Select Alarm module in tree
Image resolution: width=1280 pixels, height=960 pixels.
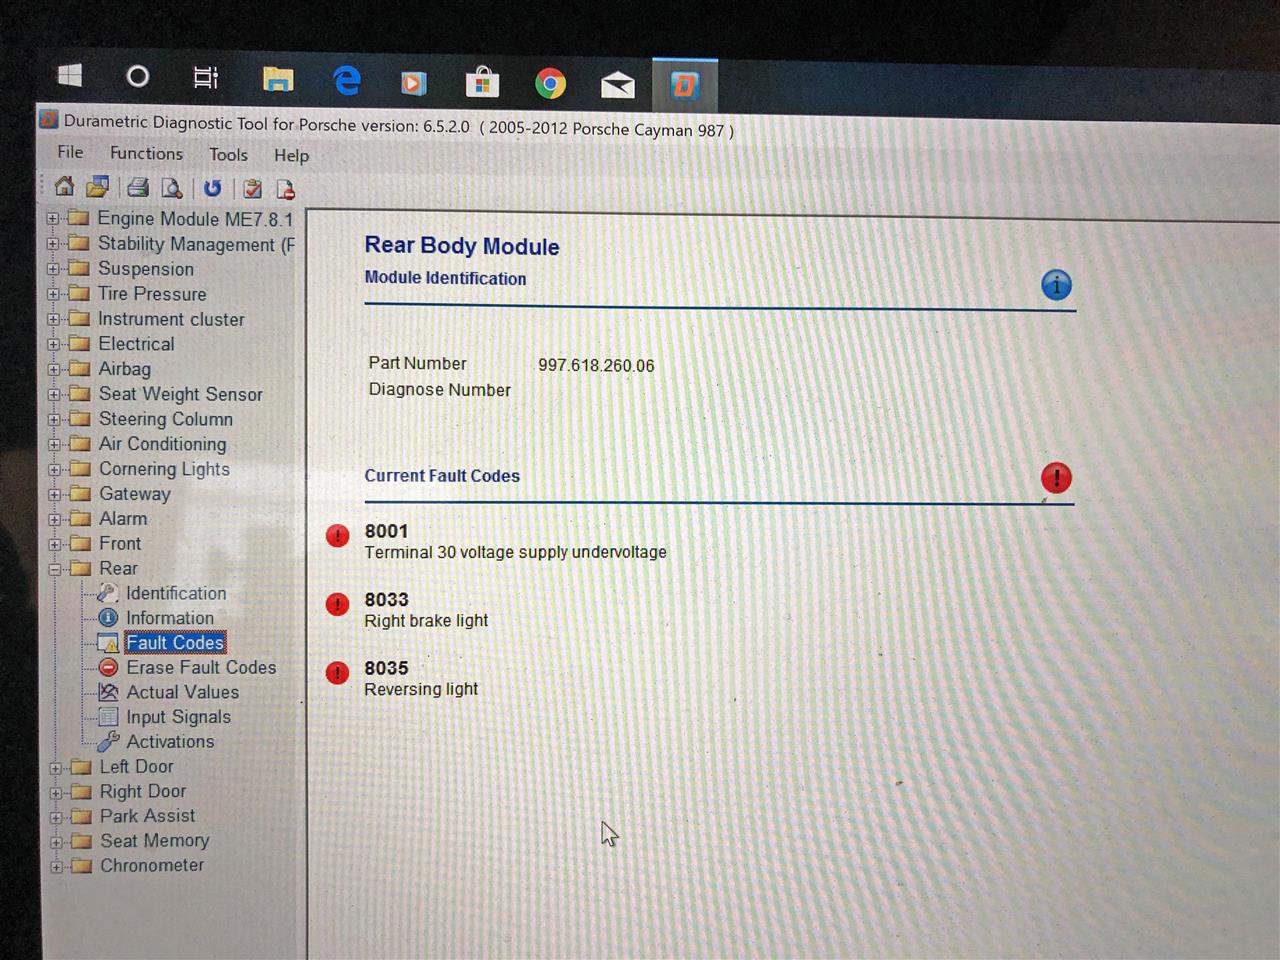click(x=123, y=519)
